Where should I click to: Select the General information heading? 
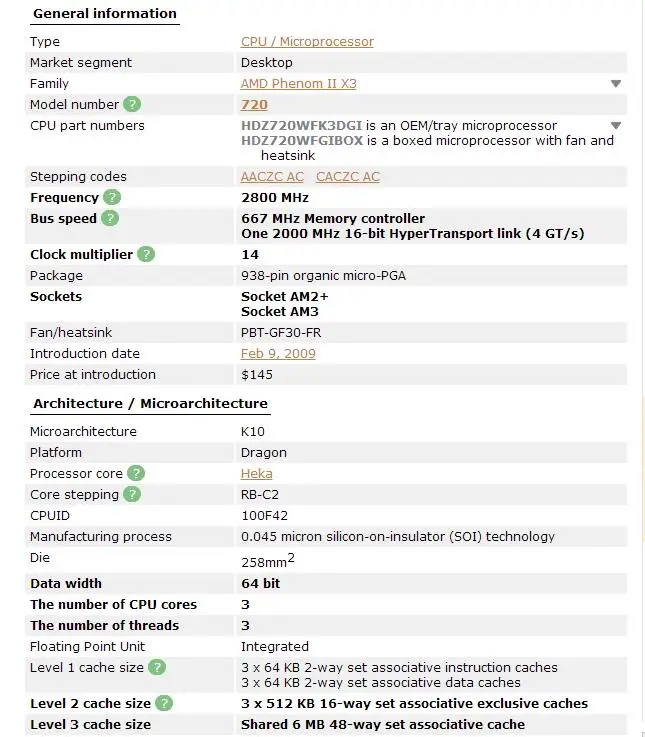pos(104,14)
